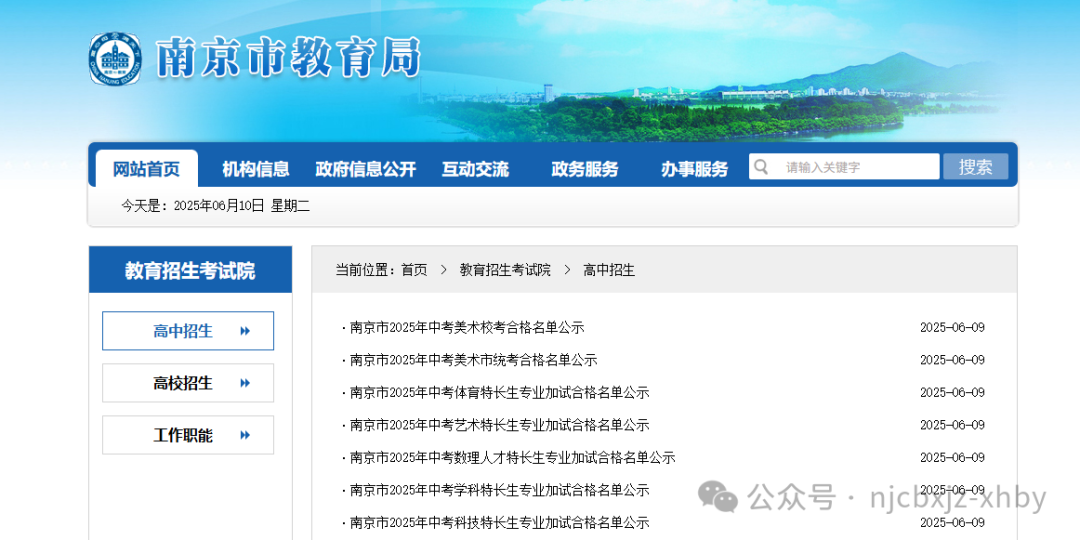Open the 政务服务 menu
This screenshot has width=1080, height=540.
(x=585, y=169)
